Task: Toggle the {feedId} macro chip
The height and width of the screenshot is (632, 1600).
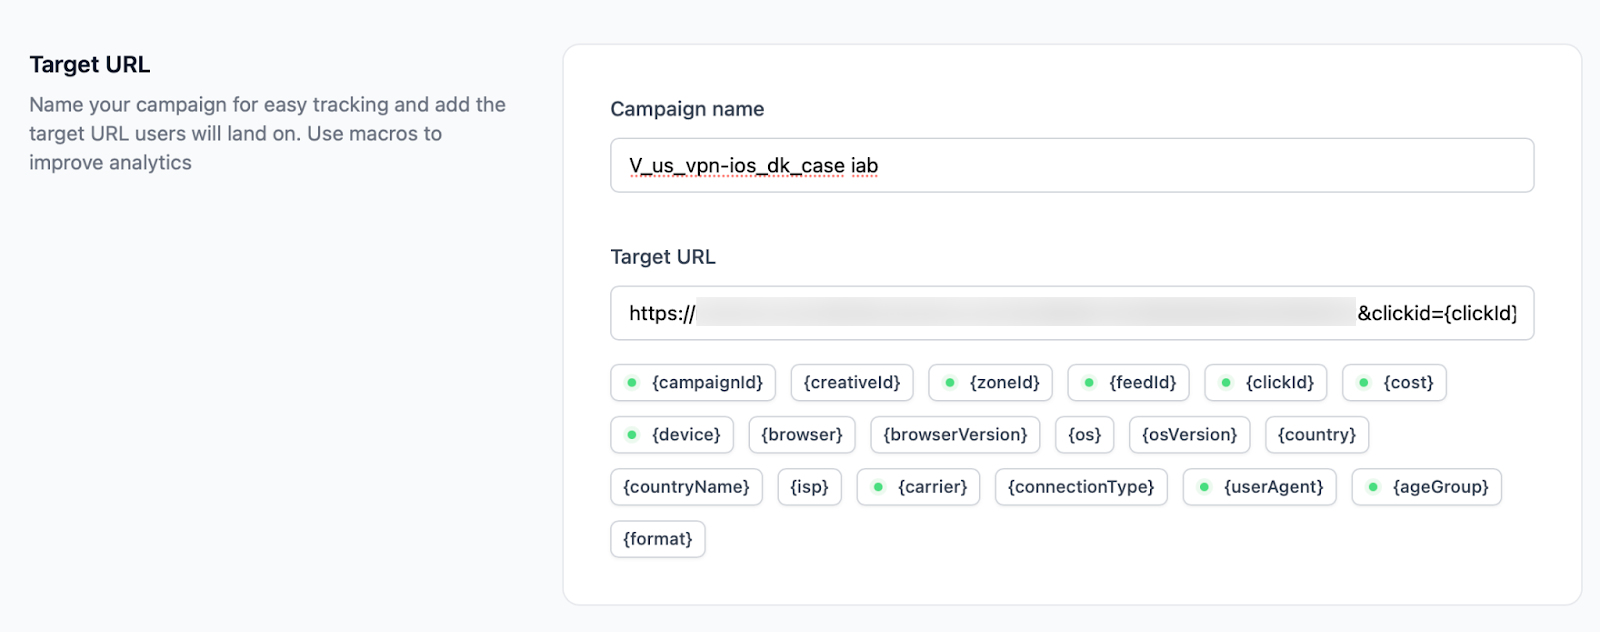Action: (x=1129, y=383)
